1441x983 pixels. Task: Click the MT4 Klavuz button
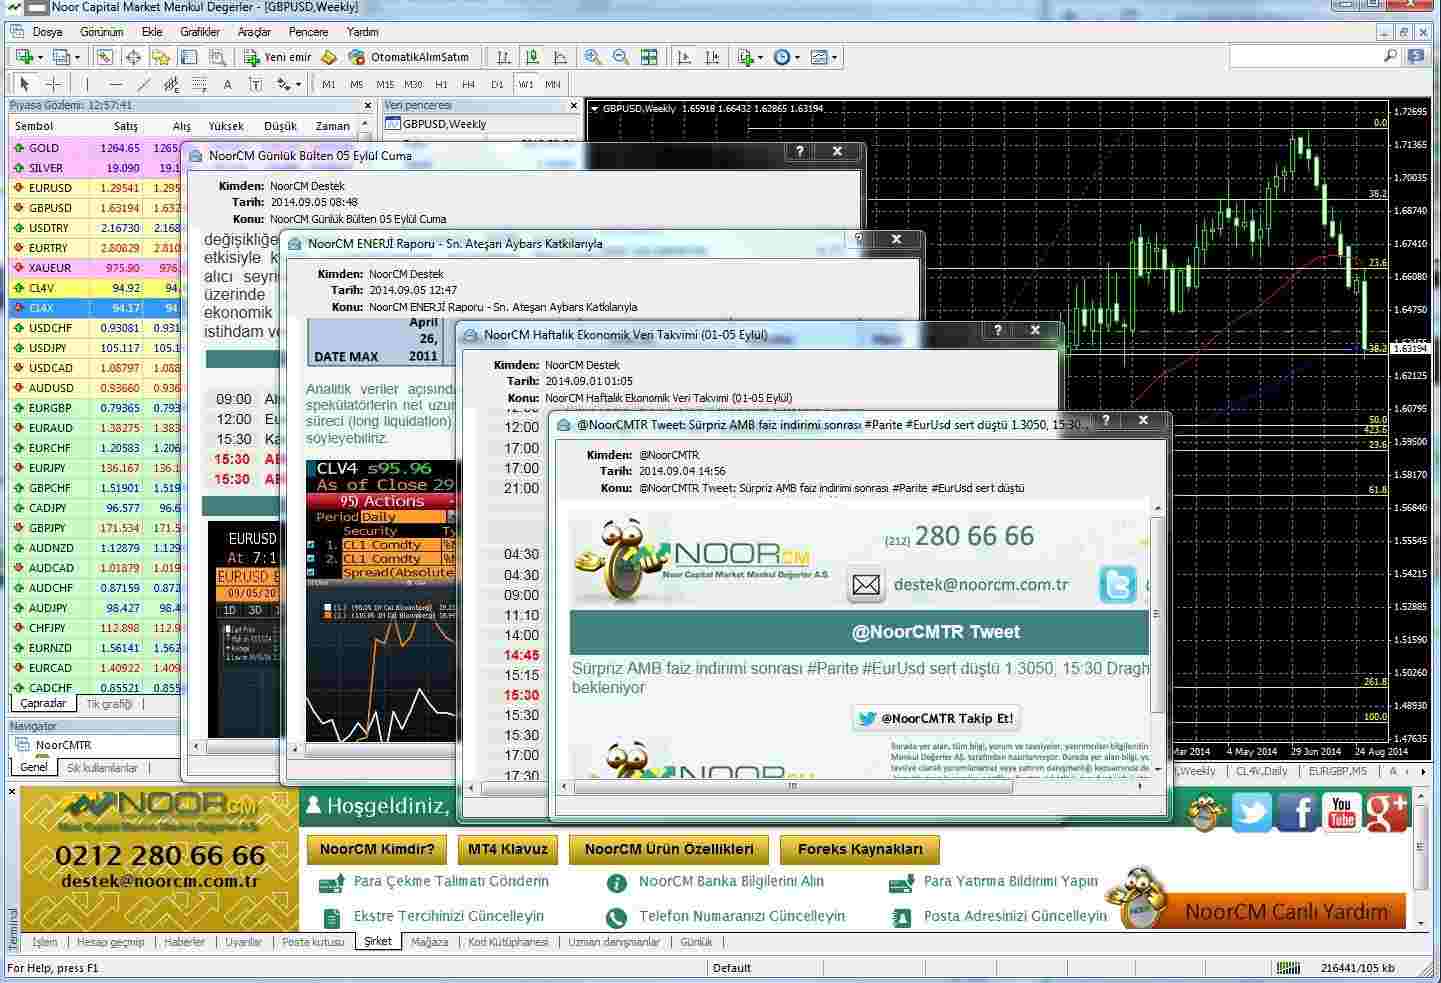(508, 849)
